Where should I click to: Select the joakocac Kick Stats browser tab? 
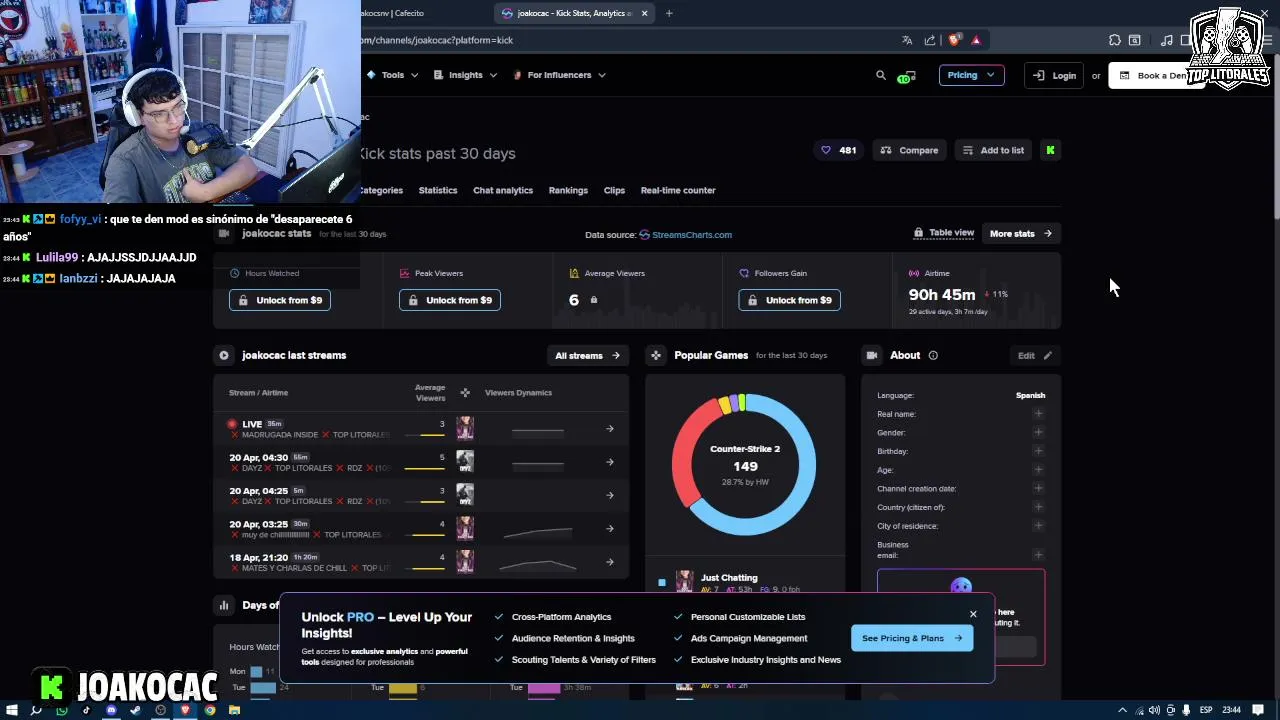tap(575, 13)
